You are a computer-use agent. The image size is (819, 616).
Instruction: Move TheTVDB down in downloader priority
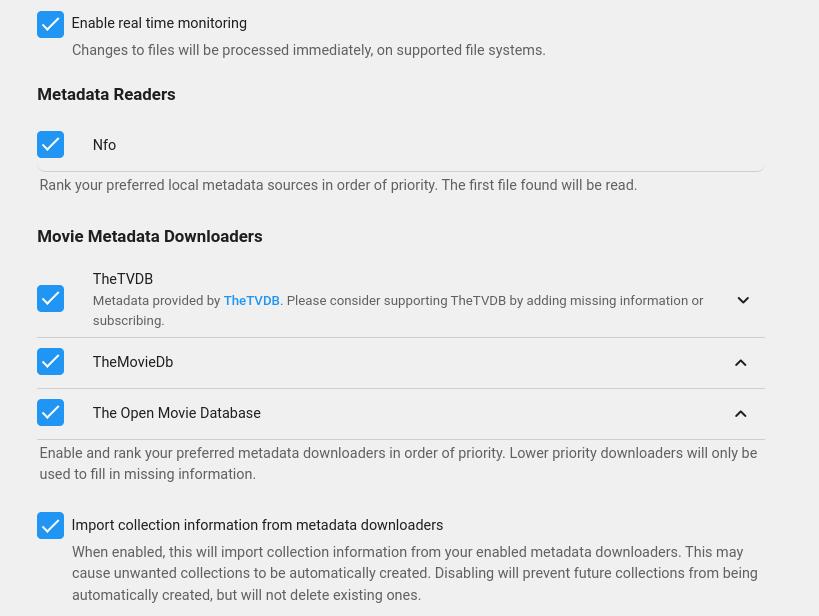742,300
